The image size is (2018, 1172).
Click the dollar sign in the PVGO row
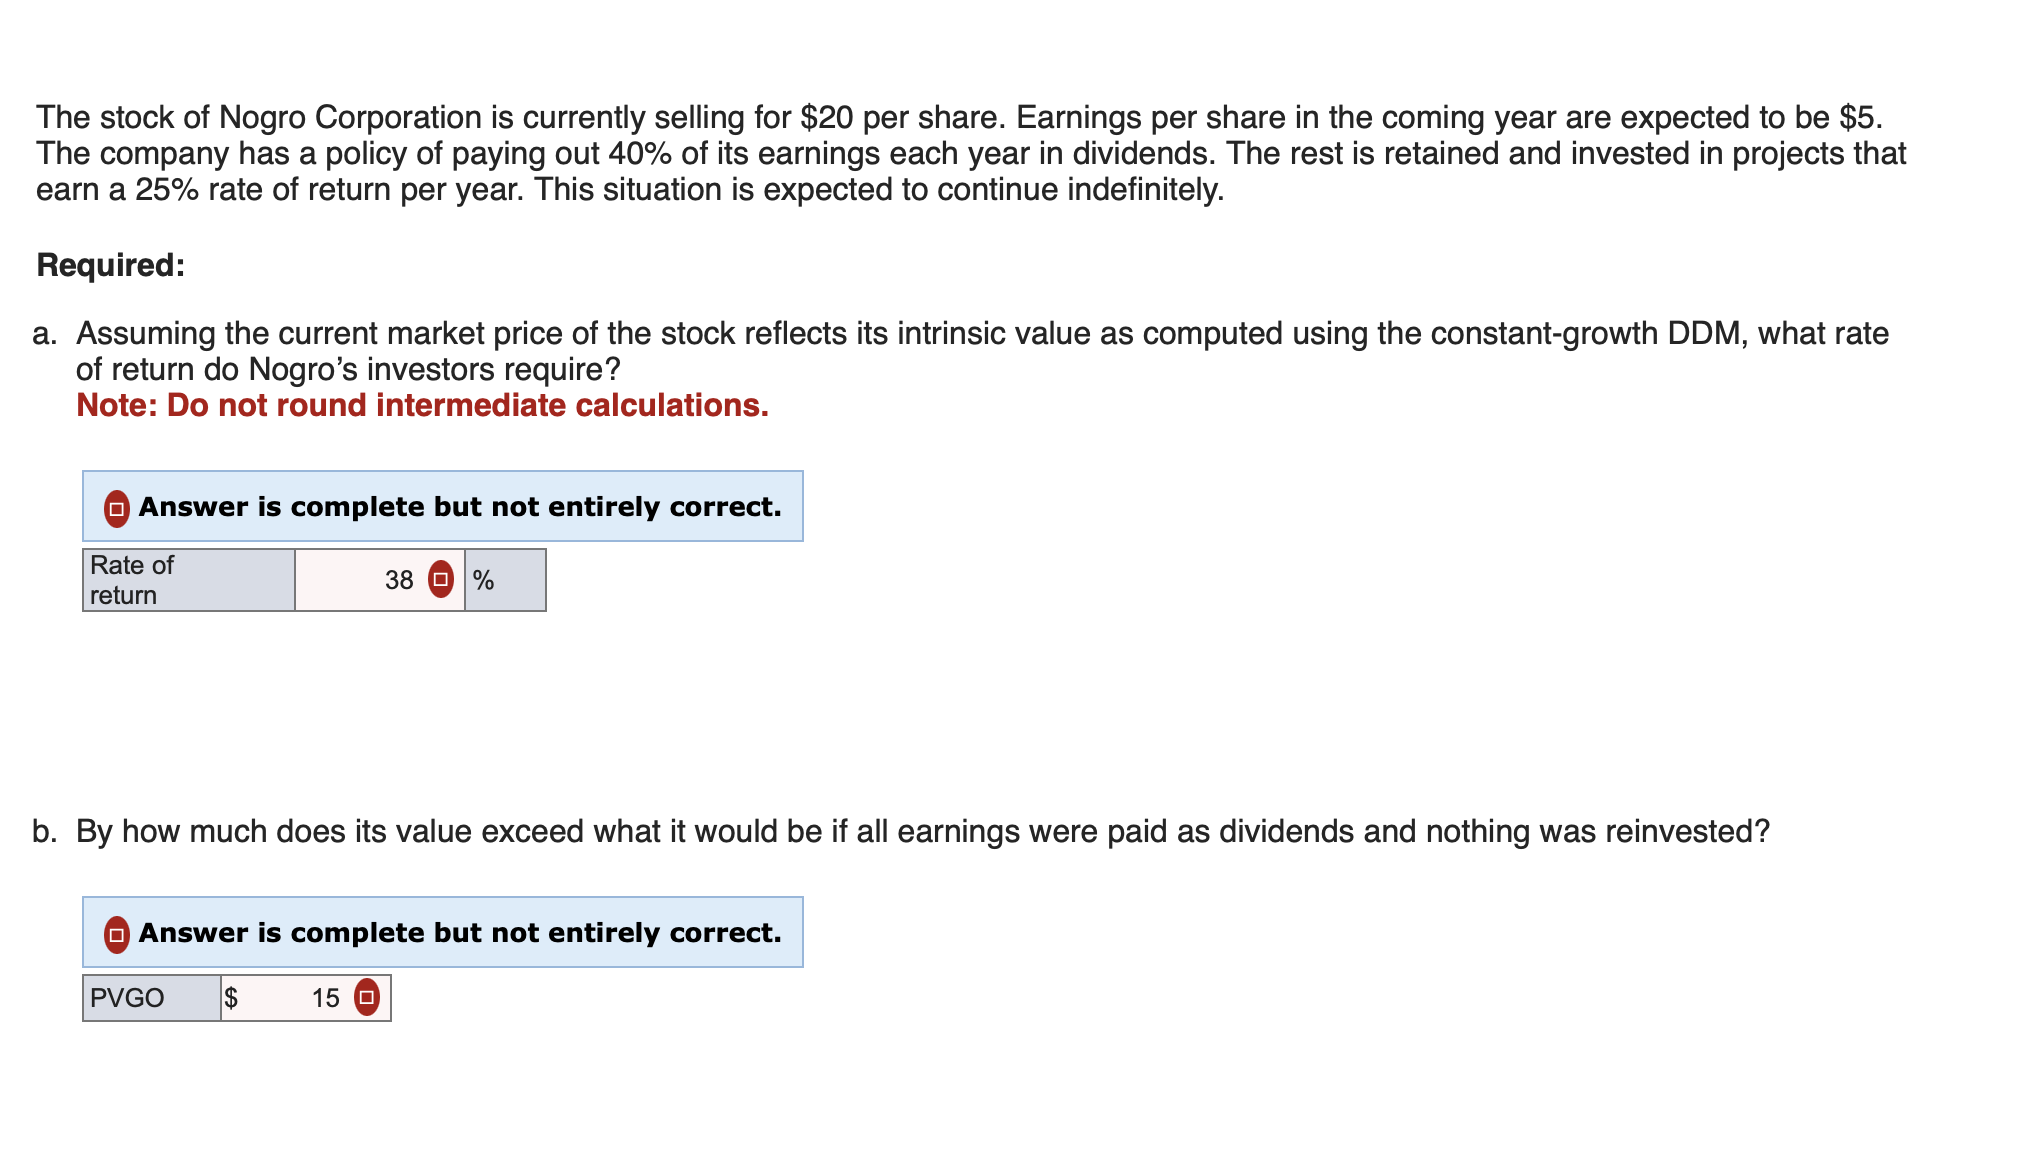tap(231, 998)
